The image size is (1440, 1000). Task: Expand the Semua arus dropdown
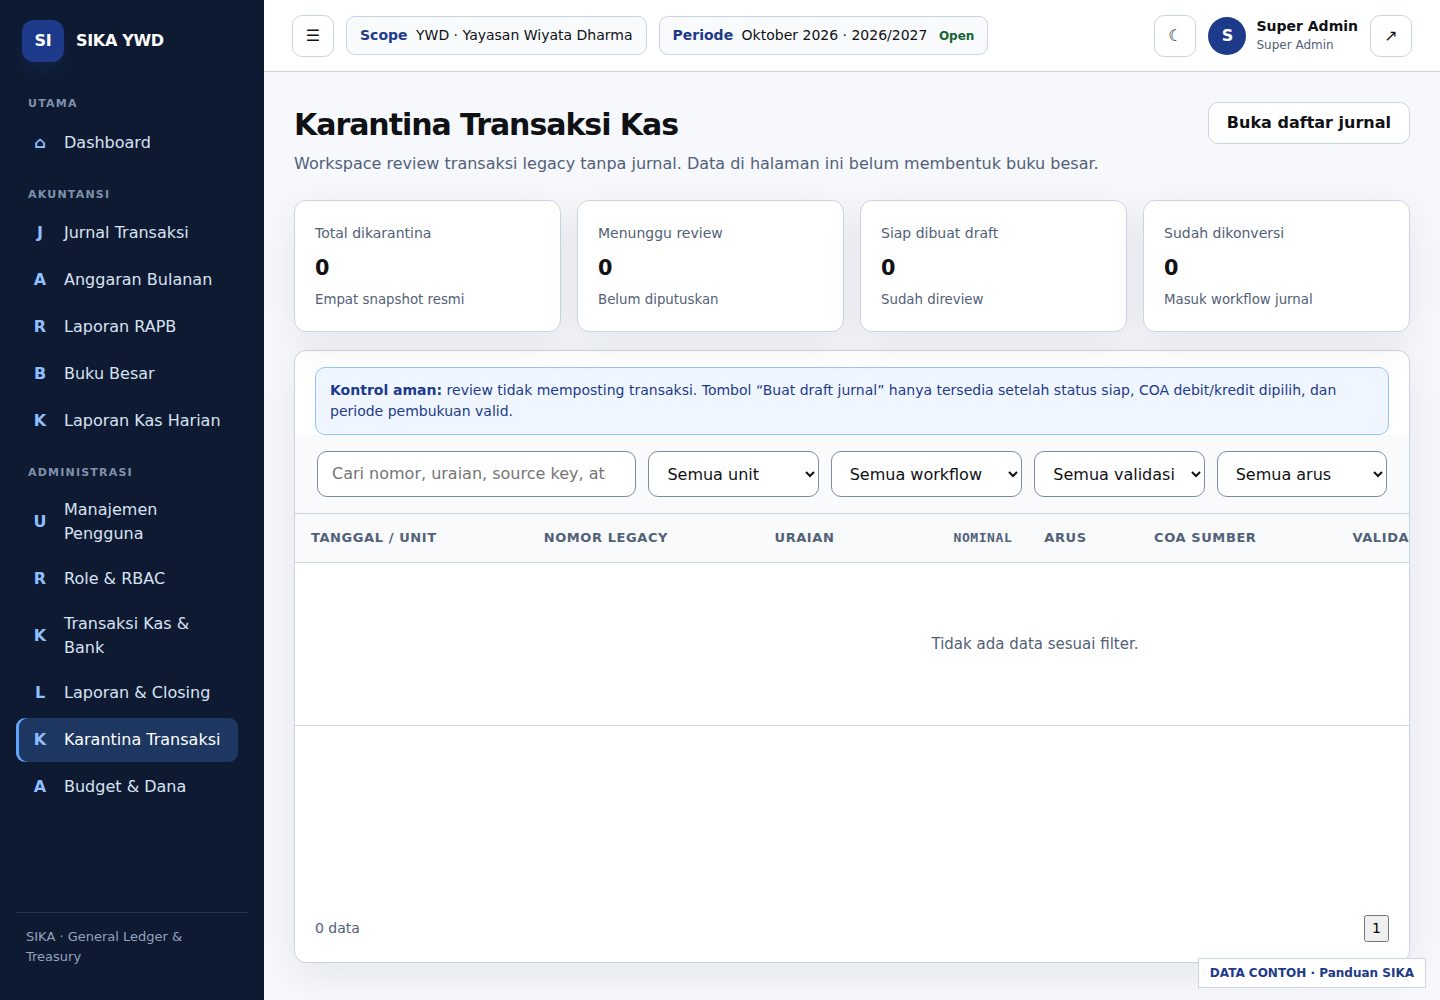point(1302,474)
